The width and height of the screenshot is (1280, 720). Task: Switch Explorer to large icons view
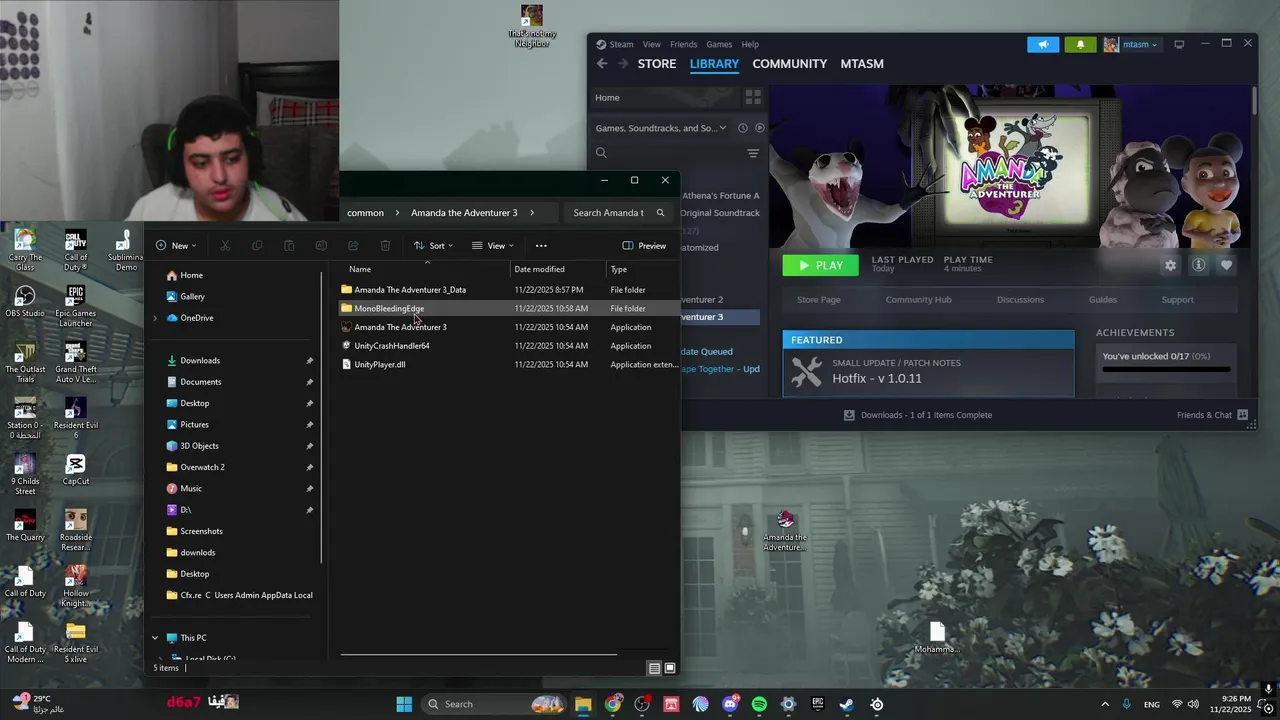tap(670, 668)
